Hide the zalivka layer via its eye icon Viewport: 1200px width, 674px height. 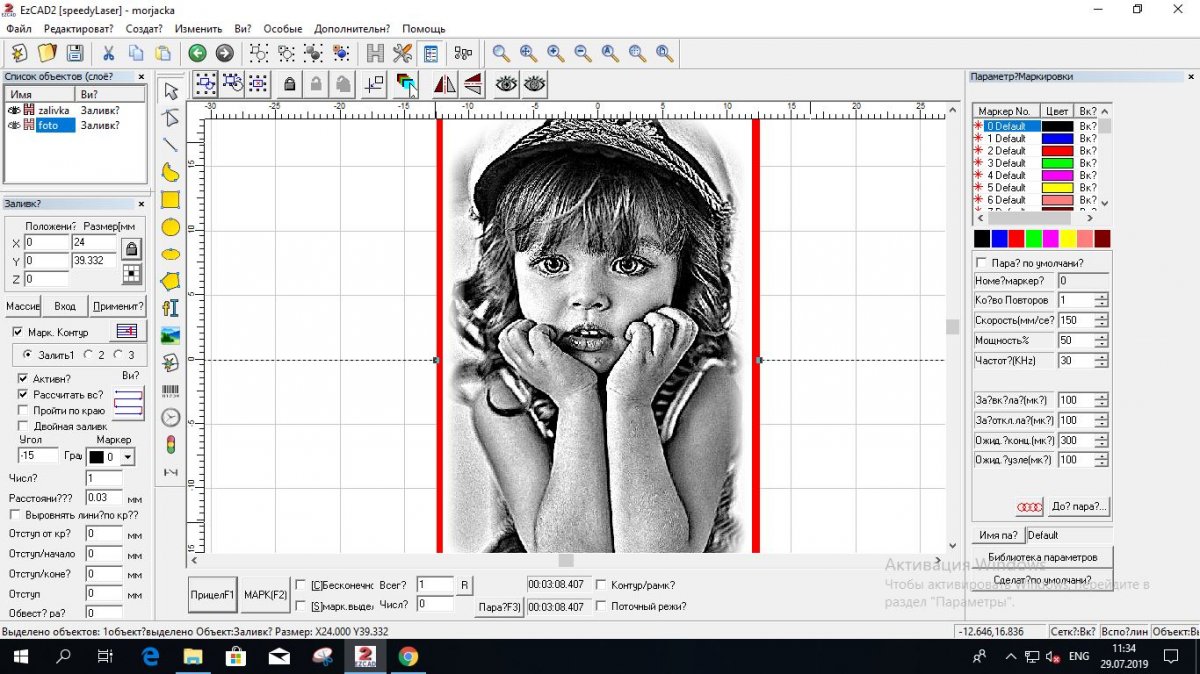click(14, 110)
